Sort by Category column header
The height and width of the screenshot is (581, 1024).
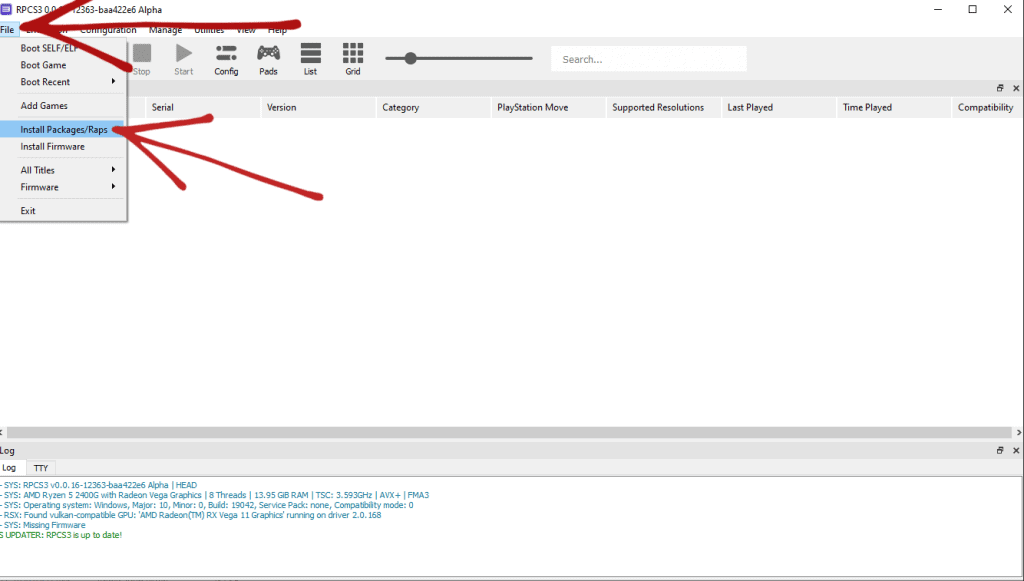400,107
